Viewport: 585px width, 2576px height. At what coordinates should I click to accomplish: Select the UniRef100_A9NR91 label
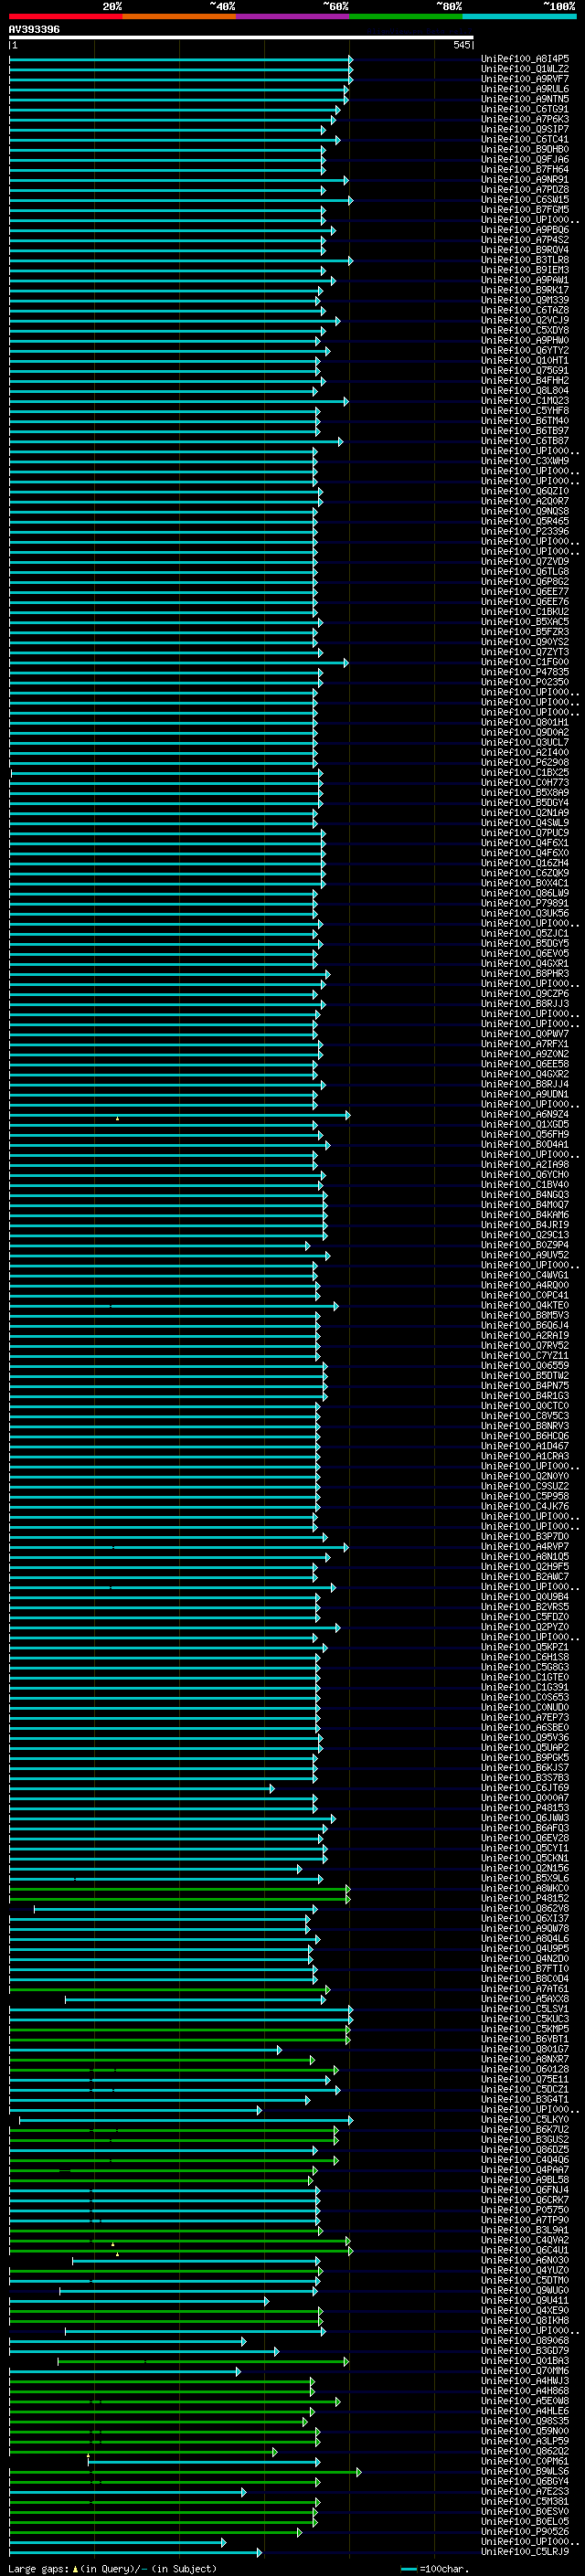(525, 180)
